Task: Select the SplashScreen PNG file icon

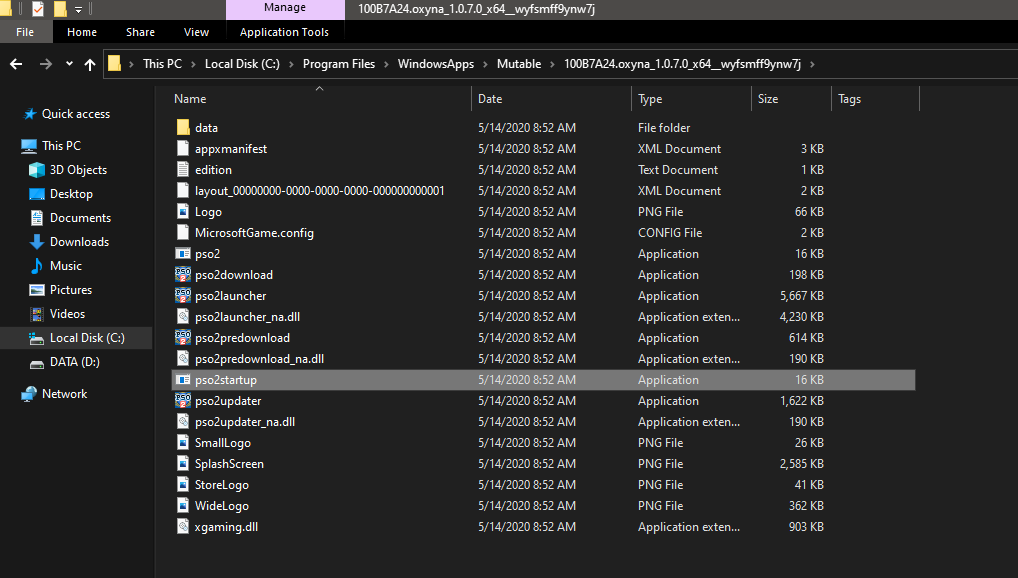Action: pyautogui.click(x=183, y=463)
